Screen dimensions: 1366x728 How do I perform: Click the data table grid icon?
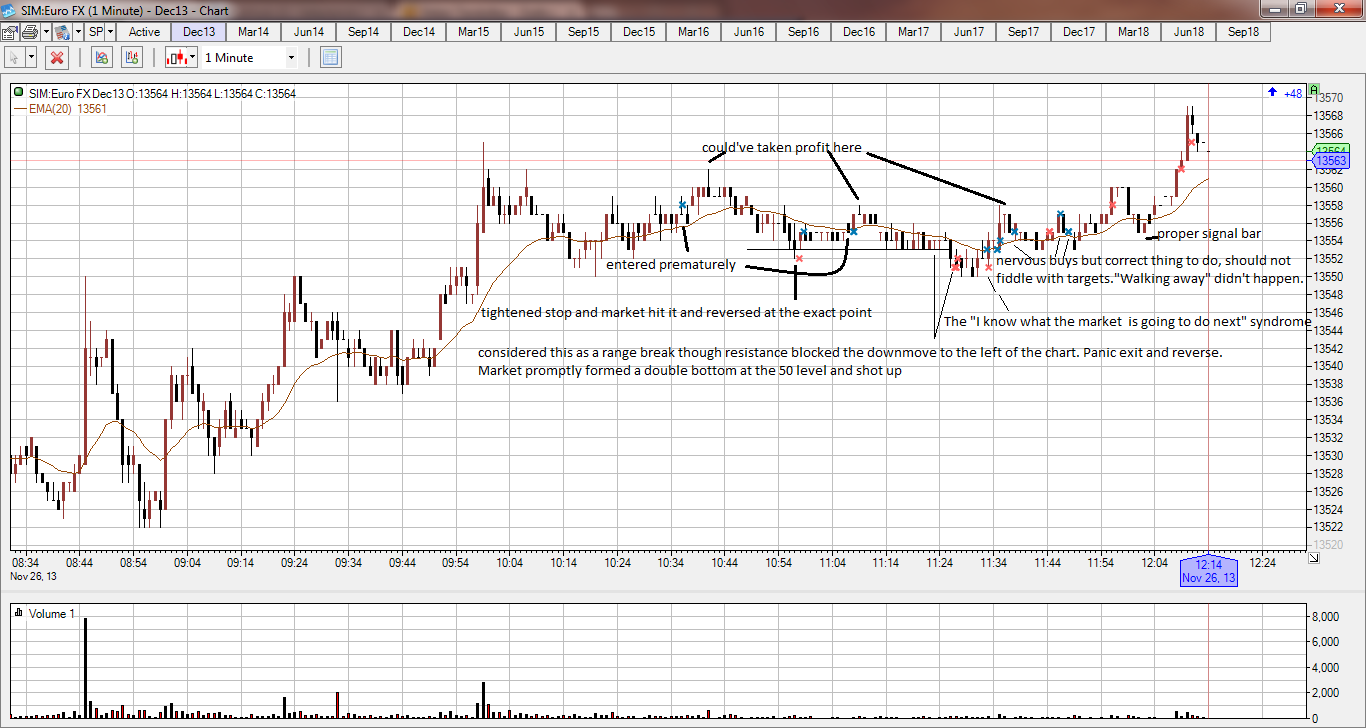331,57
